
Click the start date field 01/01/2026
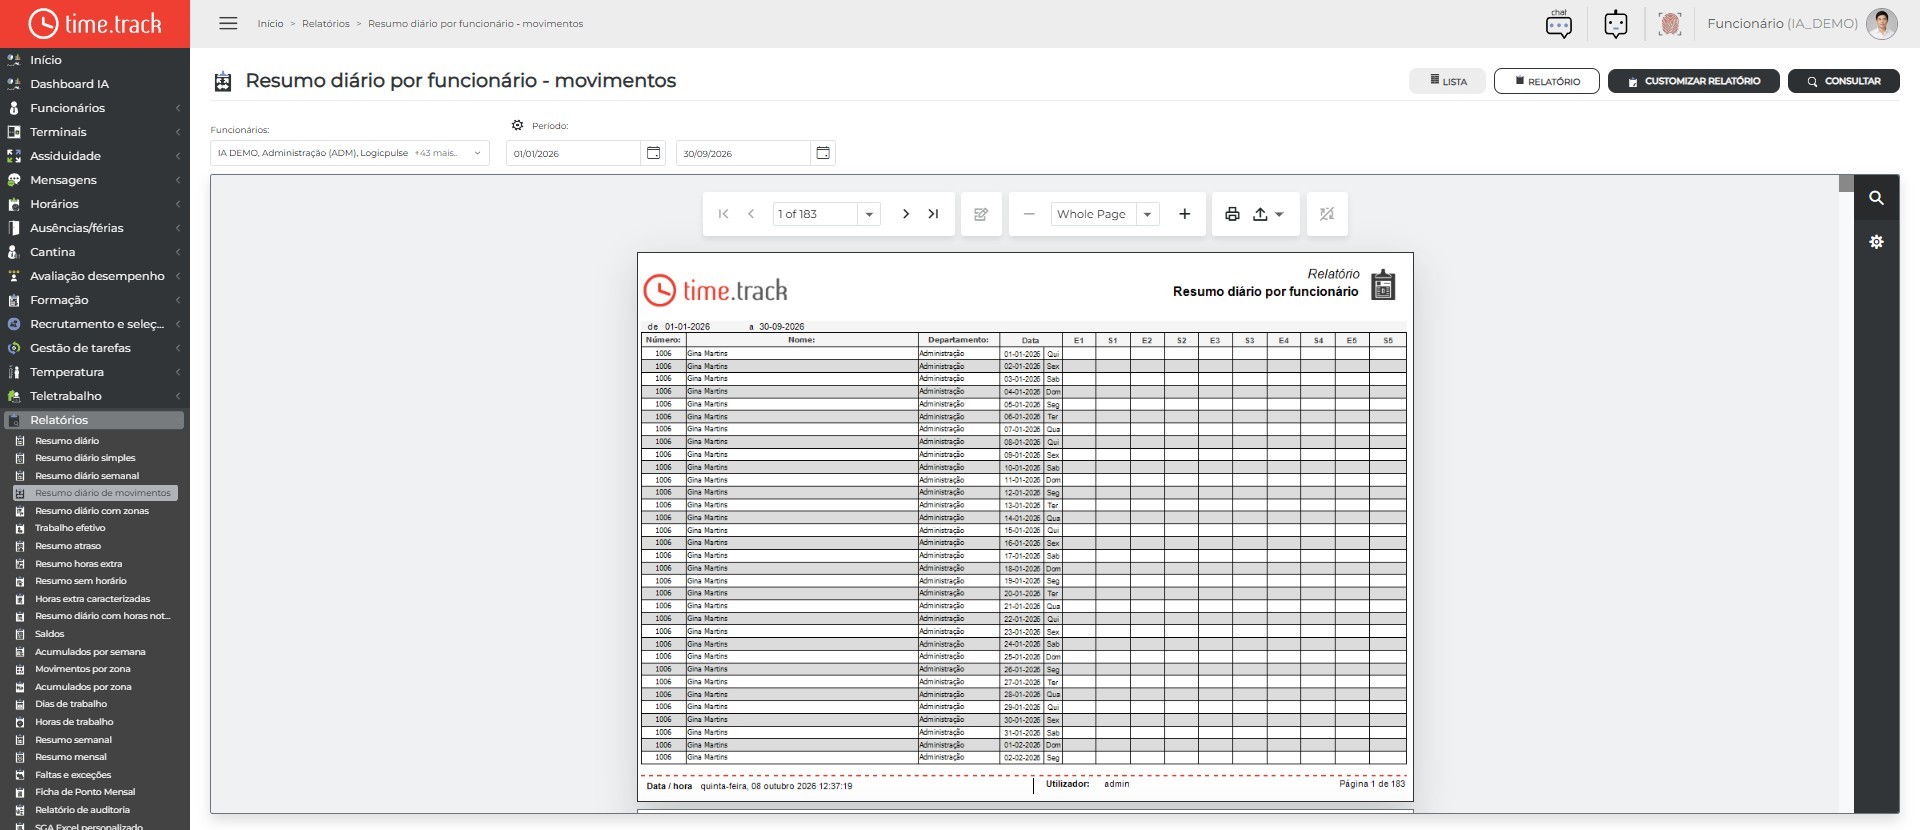coord(573,153)
